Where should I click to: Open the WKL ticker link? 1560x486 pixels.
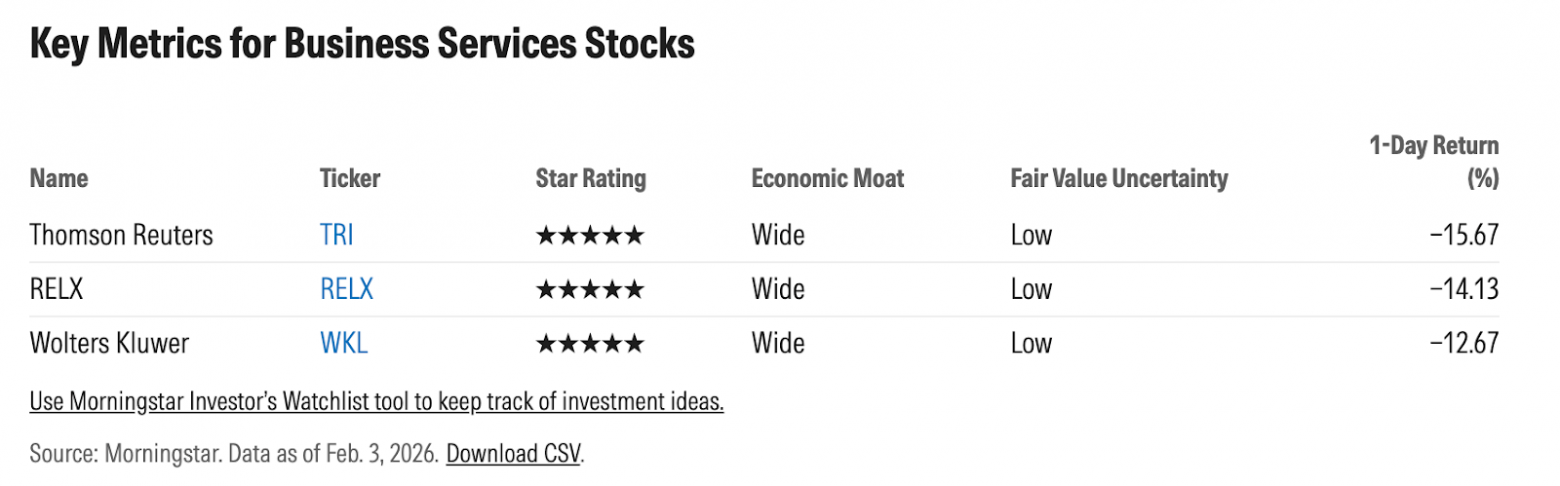[343, 344]
